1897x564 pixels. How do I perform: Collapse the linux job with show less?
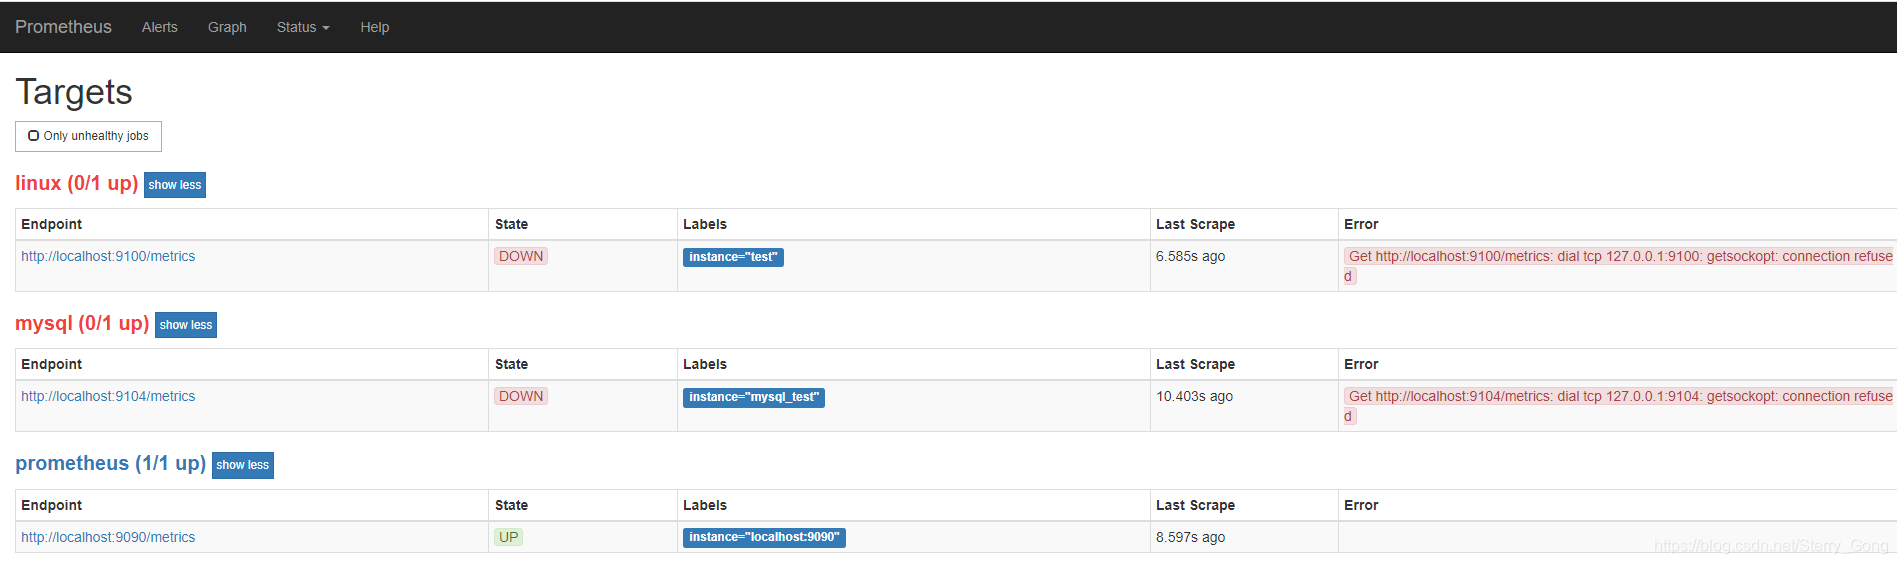coord(175,185)
